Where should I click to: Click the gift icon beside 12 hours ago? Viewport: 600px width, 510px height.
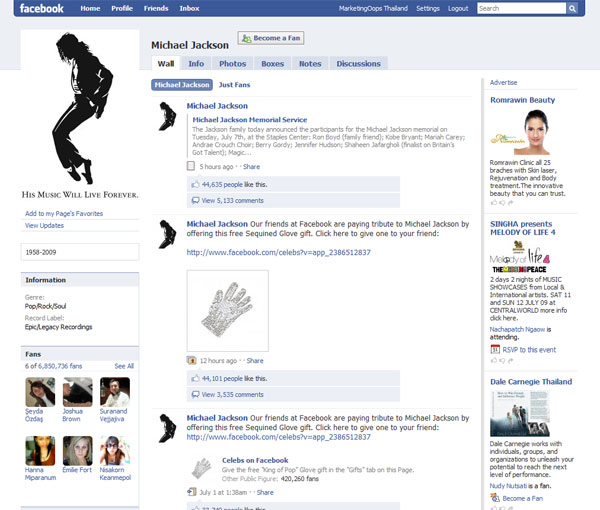point(191,360)
